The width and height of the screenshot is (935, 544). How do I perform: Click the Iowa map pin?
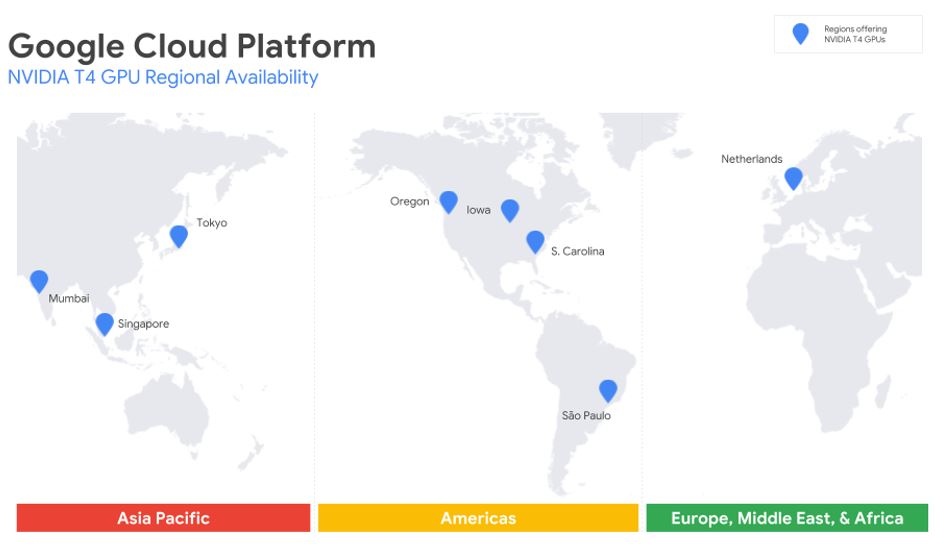[x=510, y=210]
